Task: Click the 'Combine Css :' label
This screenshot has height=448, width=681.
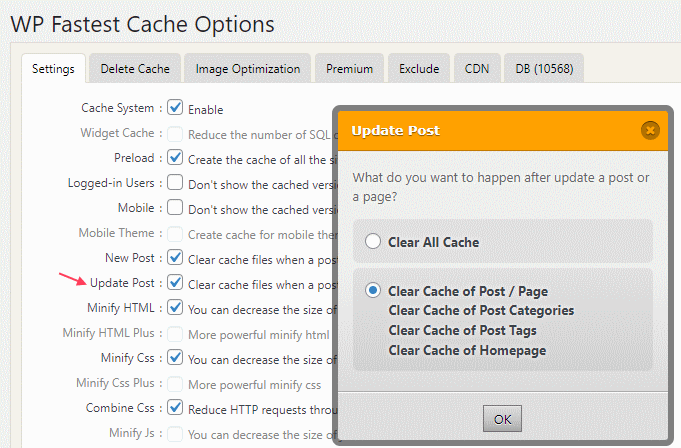Action: pyautogui.click(x=124, y=408)
